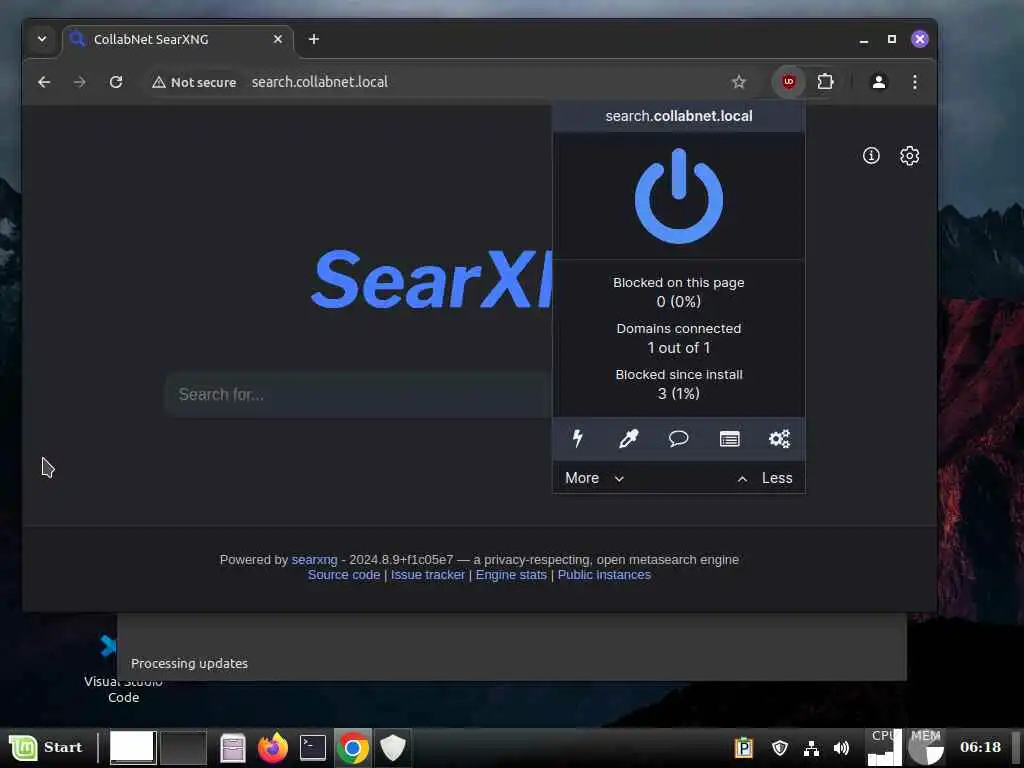Click Blocked since install 3 (1%)
This screenshot has height=768, width=1024.
coord(679,384)
